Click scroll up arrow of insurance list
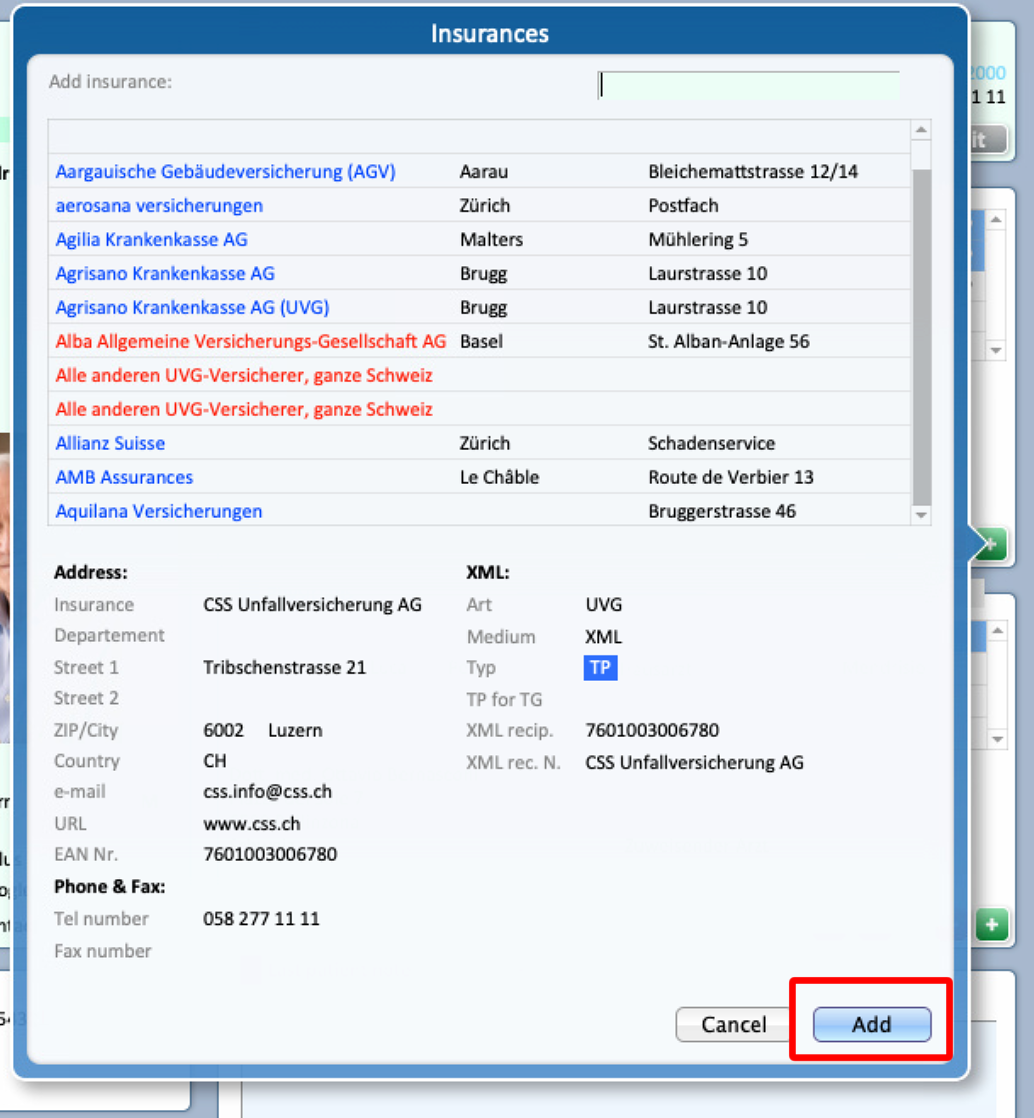1034x1118 pixels. point(921,130)
